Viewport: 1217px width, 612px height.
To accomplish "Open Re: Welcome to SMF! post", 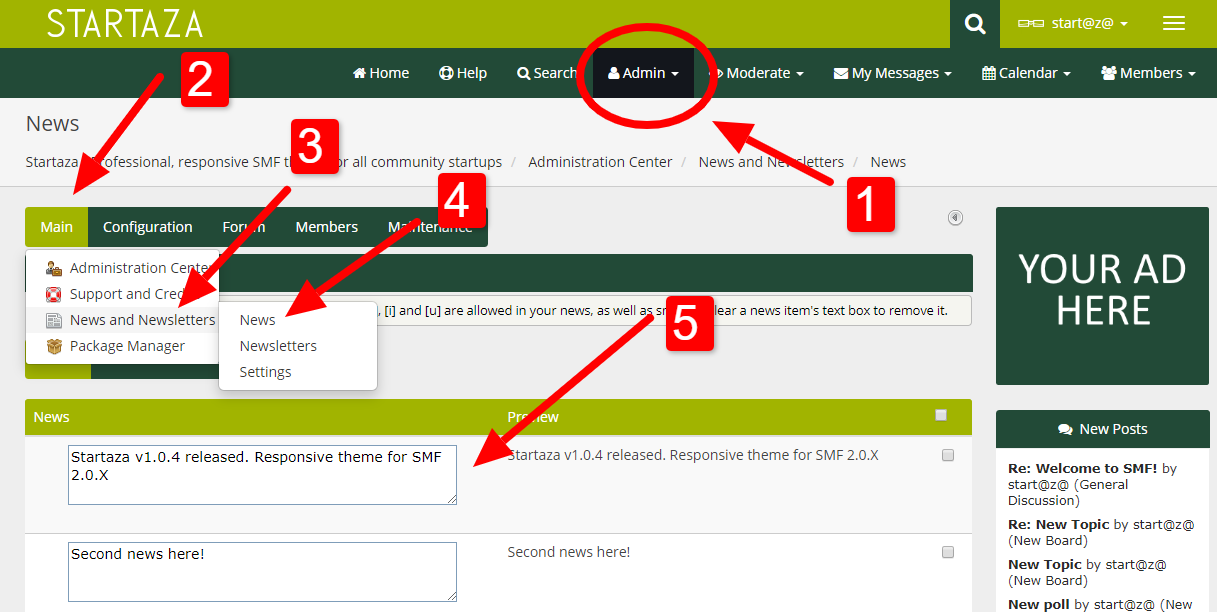I will [1083, 468].
